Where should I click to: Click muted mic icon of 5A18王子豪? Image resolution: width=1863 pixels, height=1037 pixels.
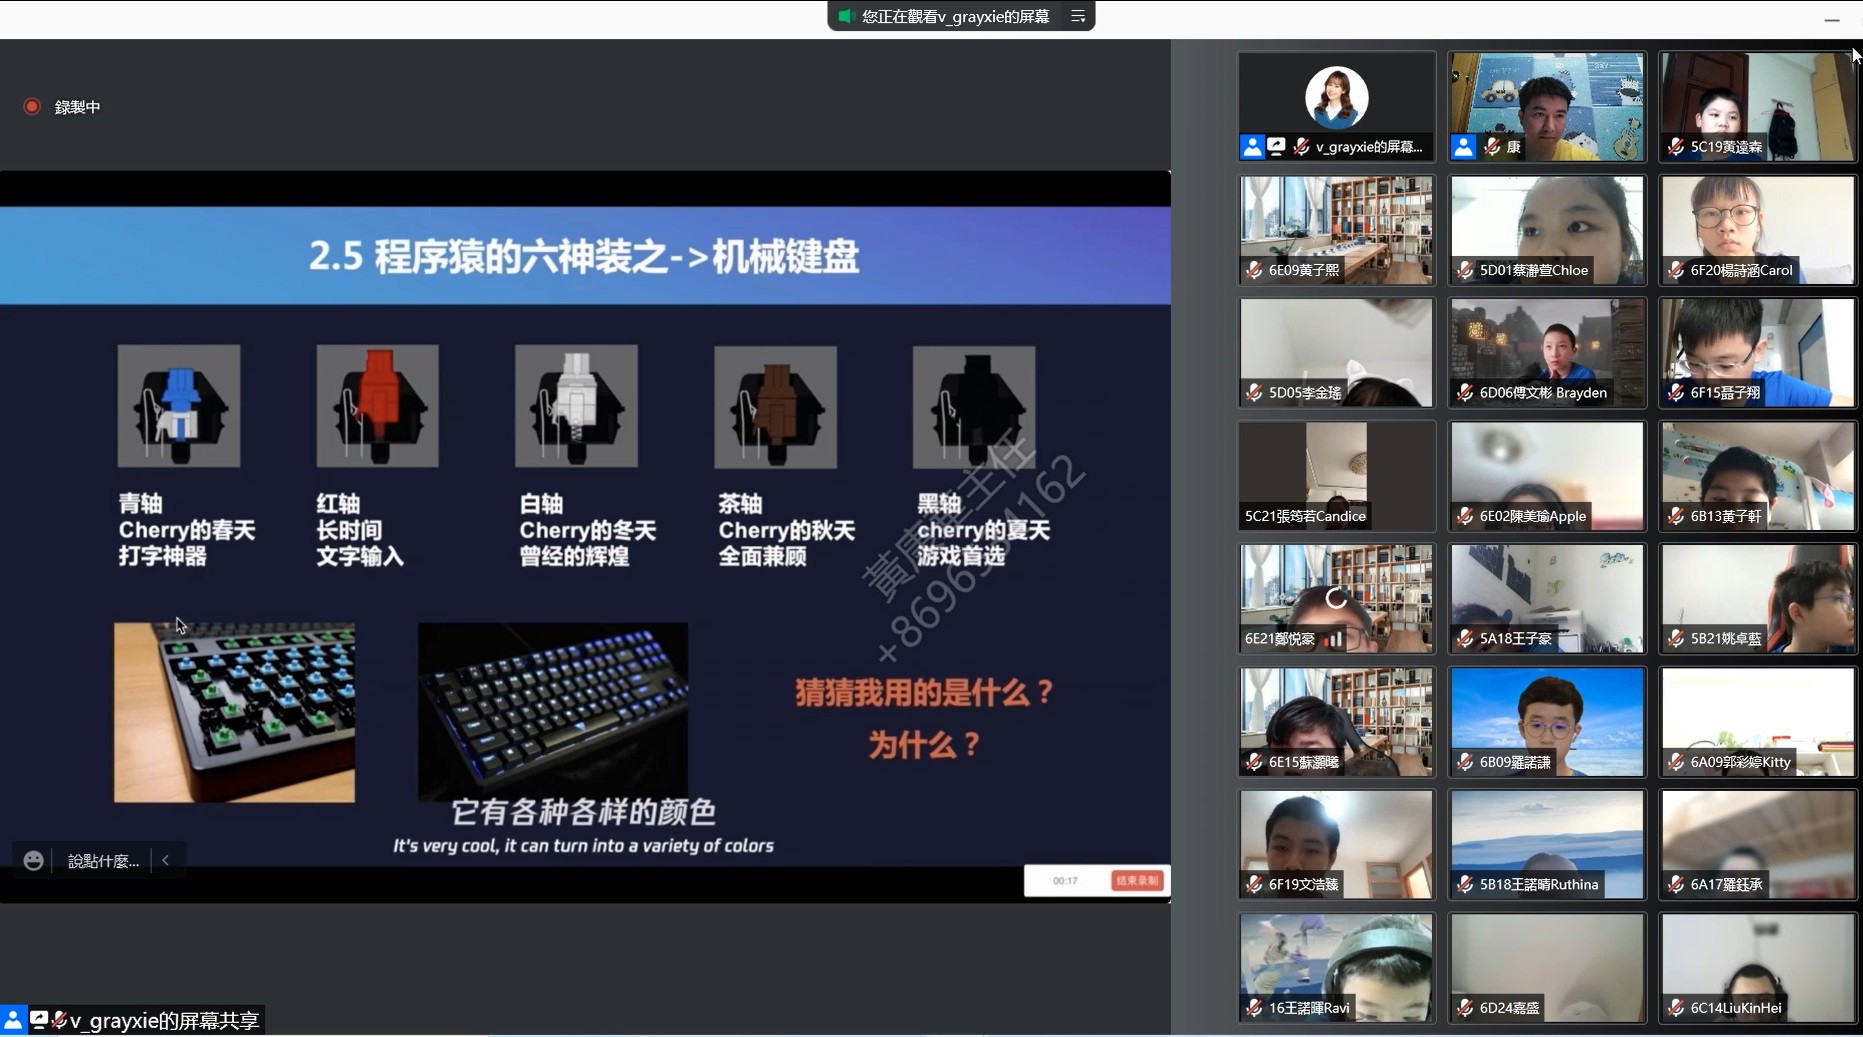[x=1465, y=639]
